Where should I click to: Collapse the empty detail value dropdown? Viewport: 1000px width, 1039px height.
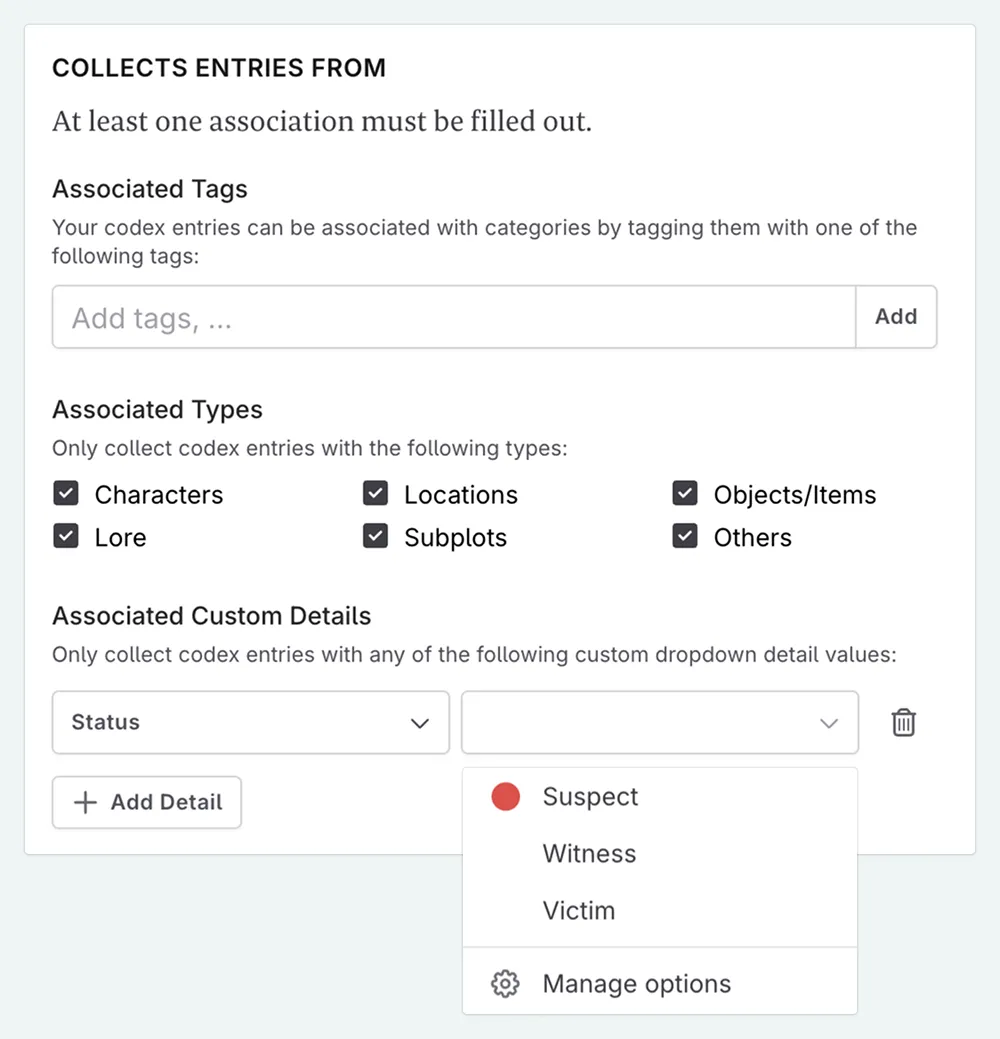pos(659,722)
